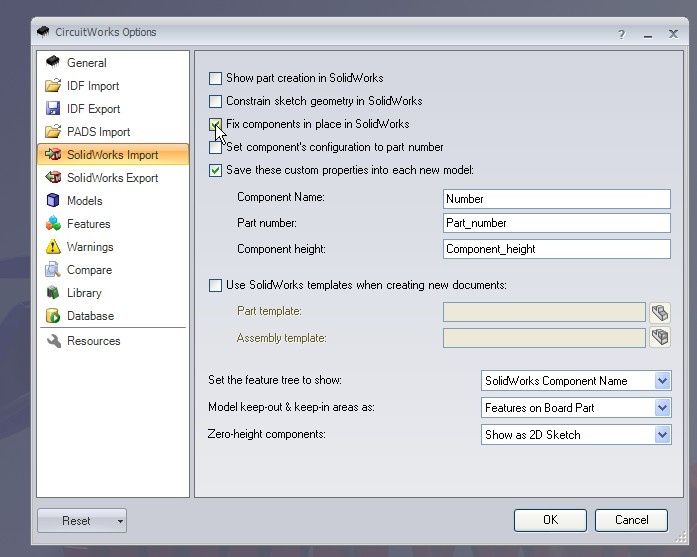Screen dimensions: 697x557
Task: Open the feature tree display dropdown
Action: (662, 381)
